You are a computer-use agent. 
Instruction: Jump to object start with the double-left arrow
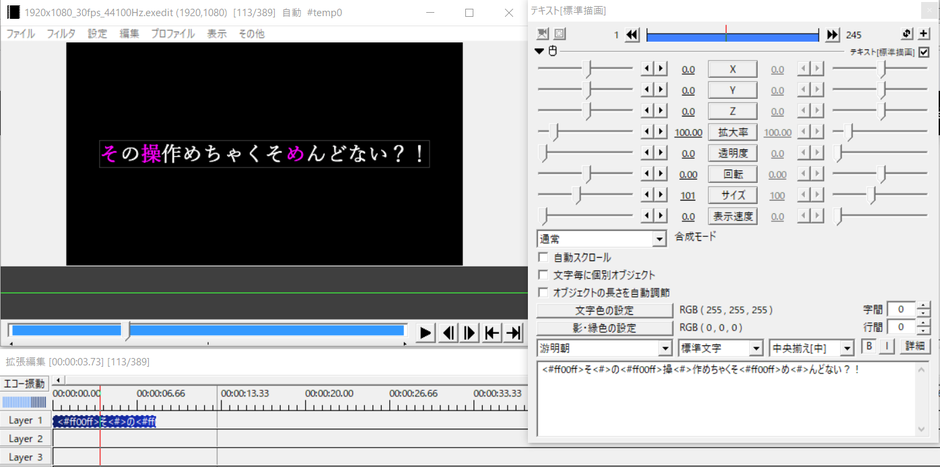[632, 35]
